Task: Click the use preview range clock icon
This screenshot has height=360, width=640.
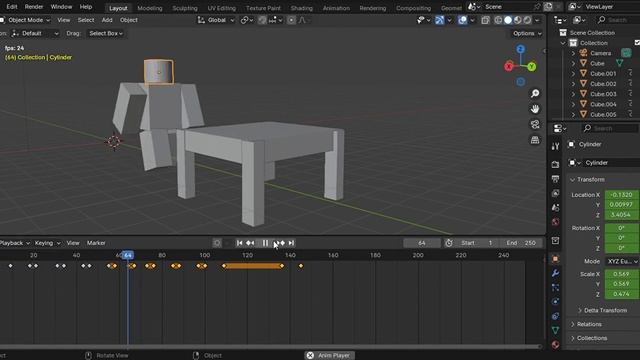Action: click(449, 243)
